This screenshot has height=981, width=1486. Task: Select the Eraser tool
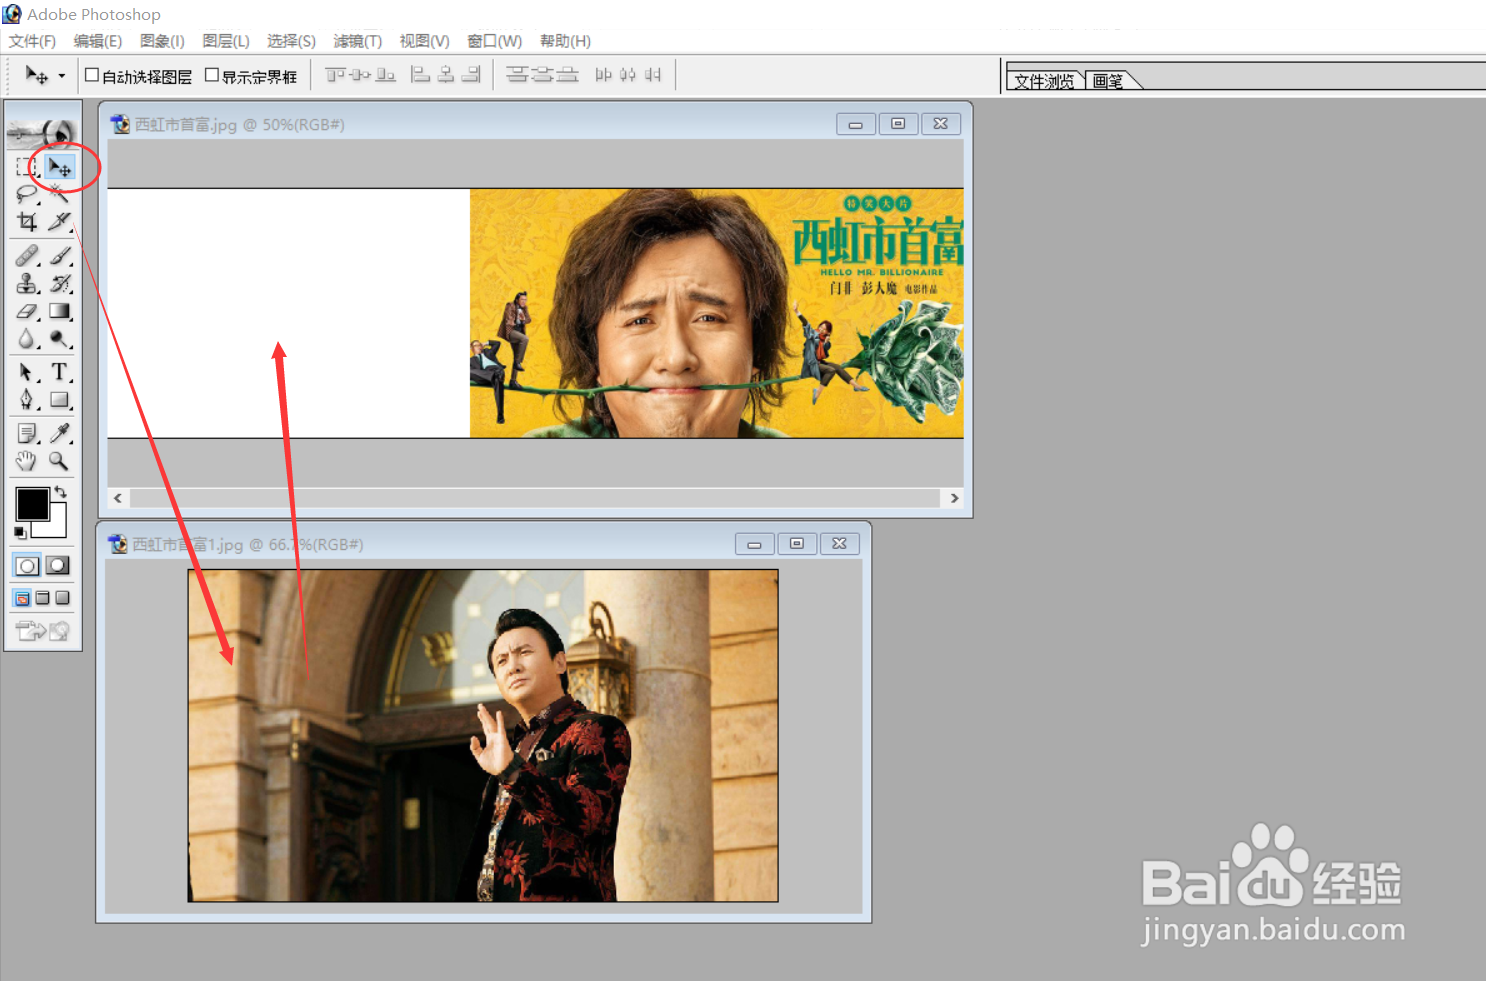tap(27, 312)
